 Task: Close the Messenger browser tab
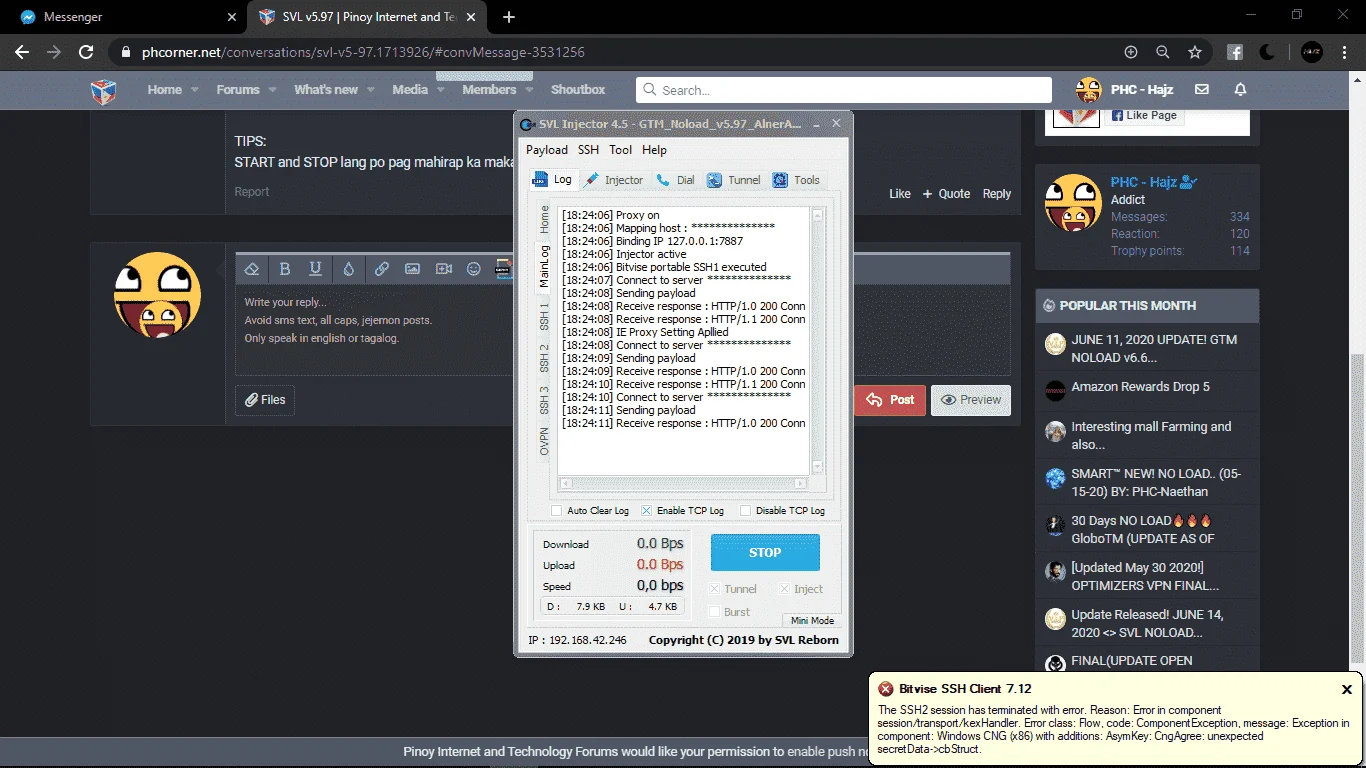(x=232, y=17)
